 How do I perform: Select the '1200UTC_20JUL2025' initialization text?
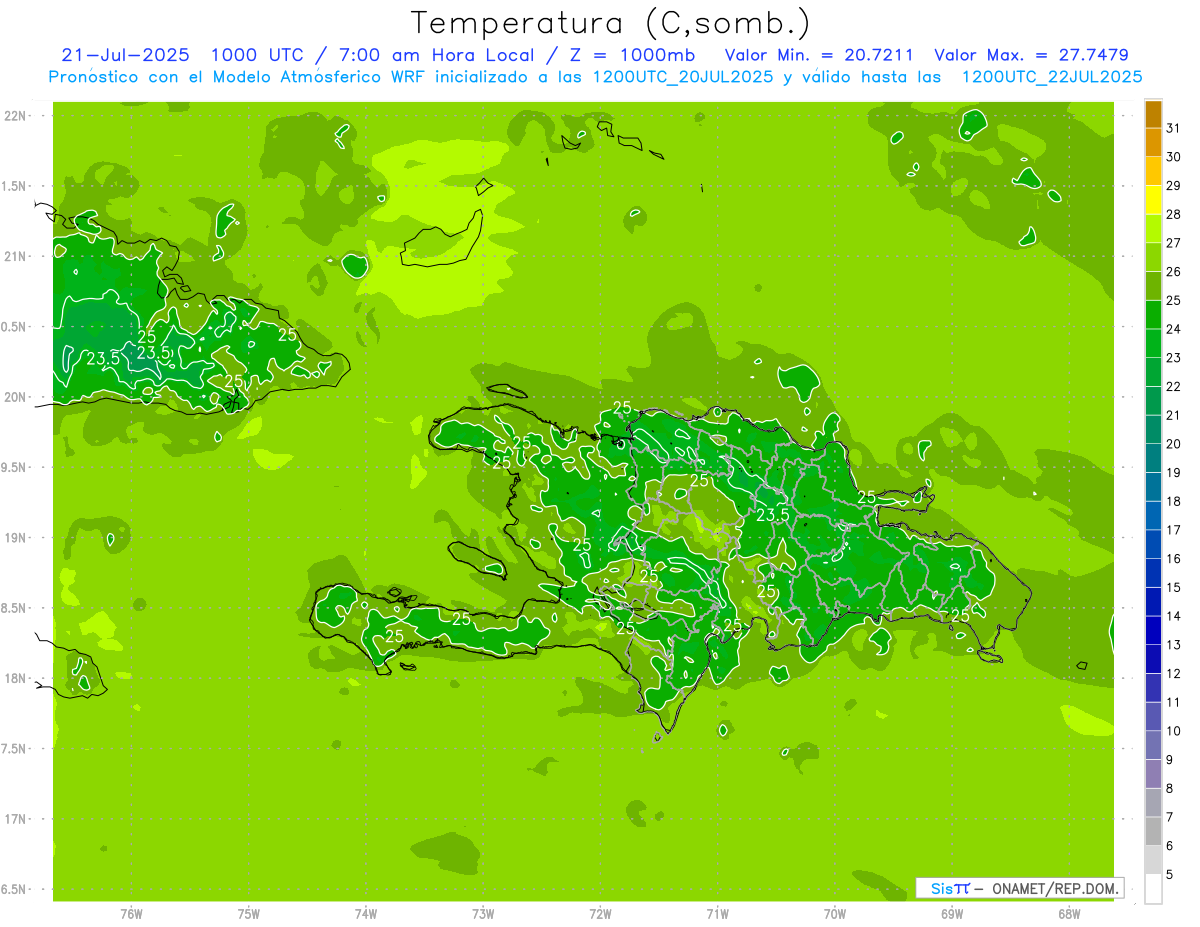(x=683, y=76)
